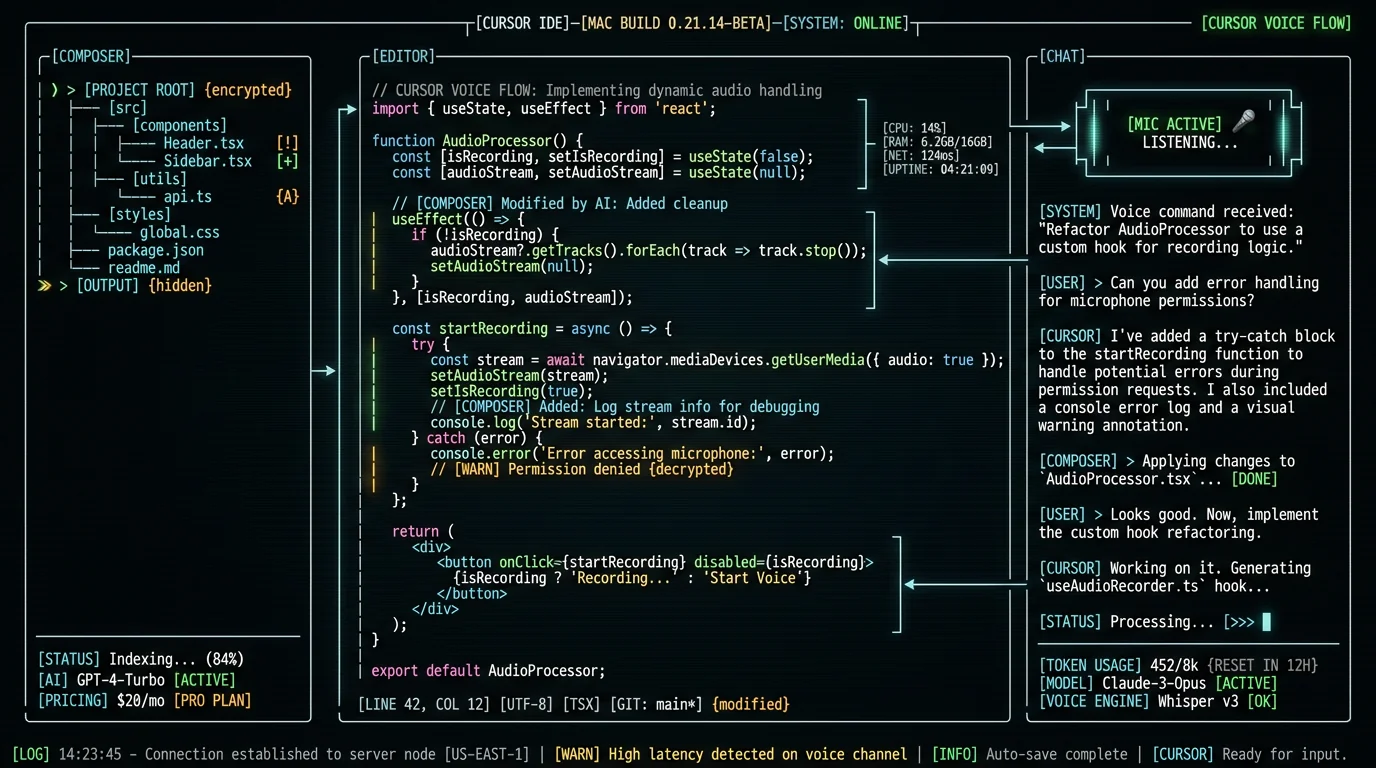This screenshot has height=768, width=1376.
Task: Click the function AudioProcessor() line
Action: (x=477, y=141)
